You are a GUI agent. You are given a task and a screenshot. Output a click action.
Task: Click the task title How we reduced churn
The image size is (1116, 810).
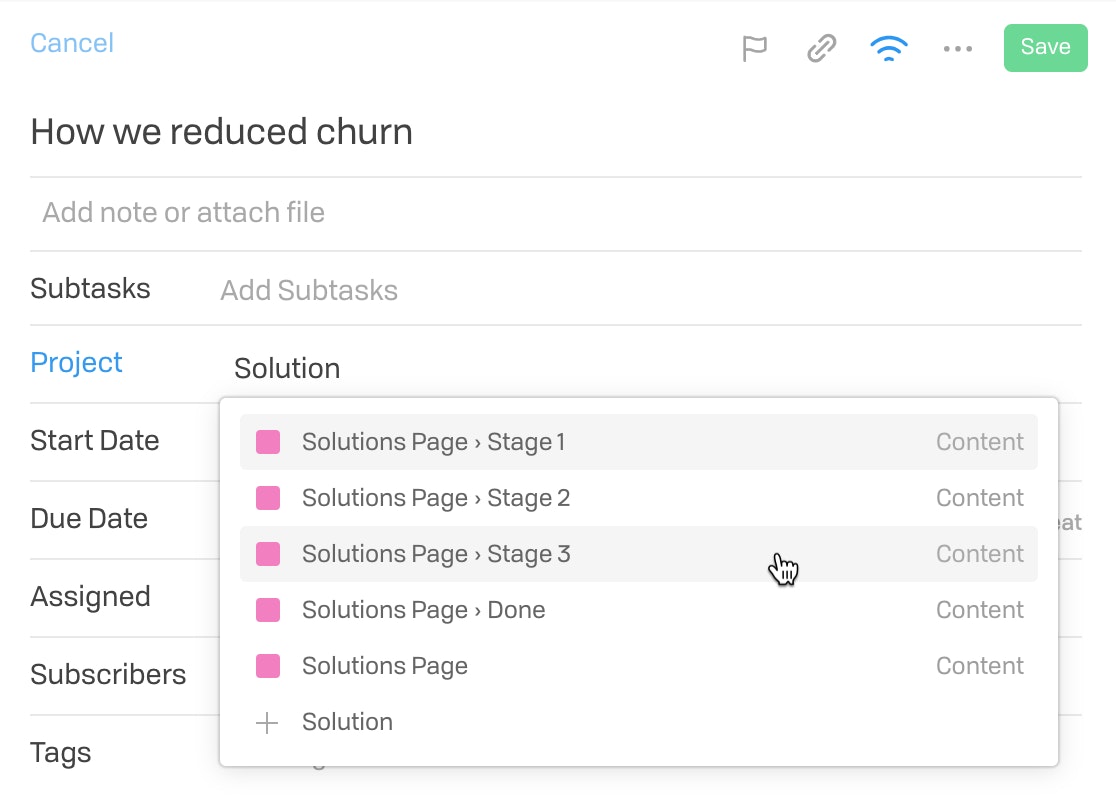coord(221,132)
